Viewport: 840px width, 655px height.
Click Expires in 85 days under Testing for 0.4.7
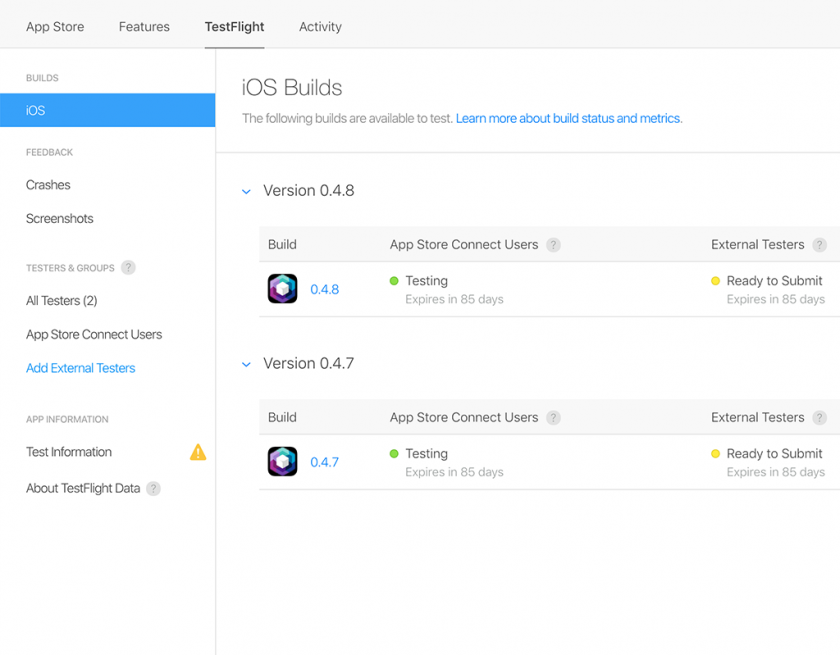pos(454,472)
